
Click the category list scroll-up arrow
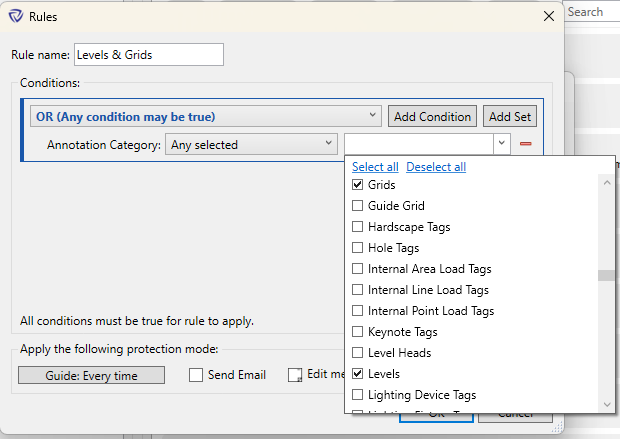click(x=607, y=183)
